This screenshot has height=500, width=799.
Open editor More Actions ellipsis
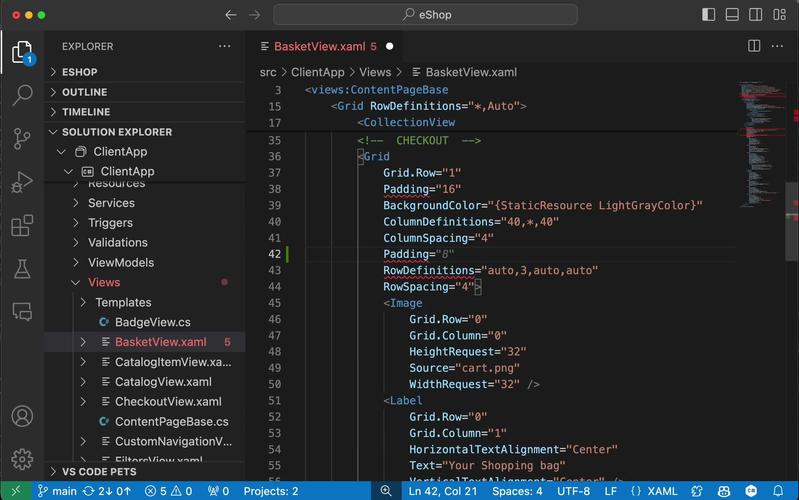777,46
